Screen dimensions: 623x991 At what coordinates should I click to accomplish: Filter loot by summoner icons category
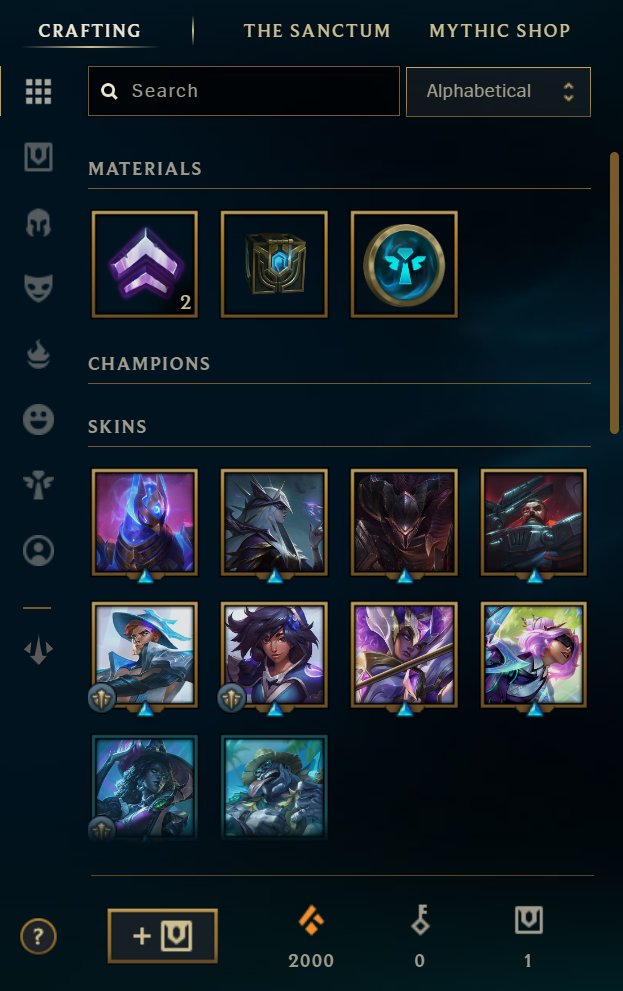pyautogui.click(x=39, y=550)
